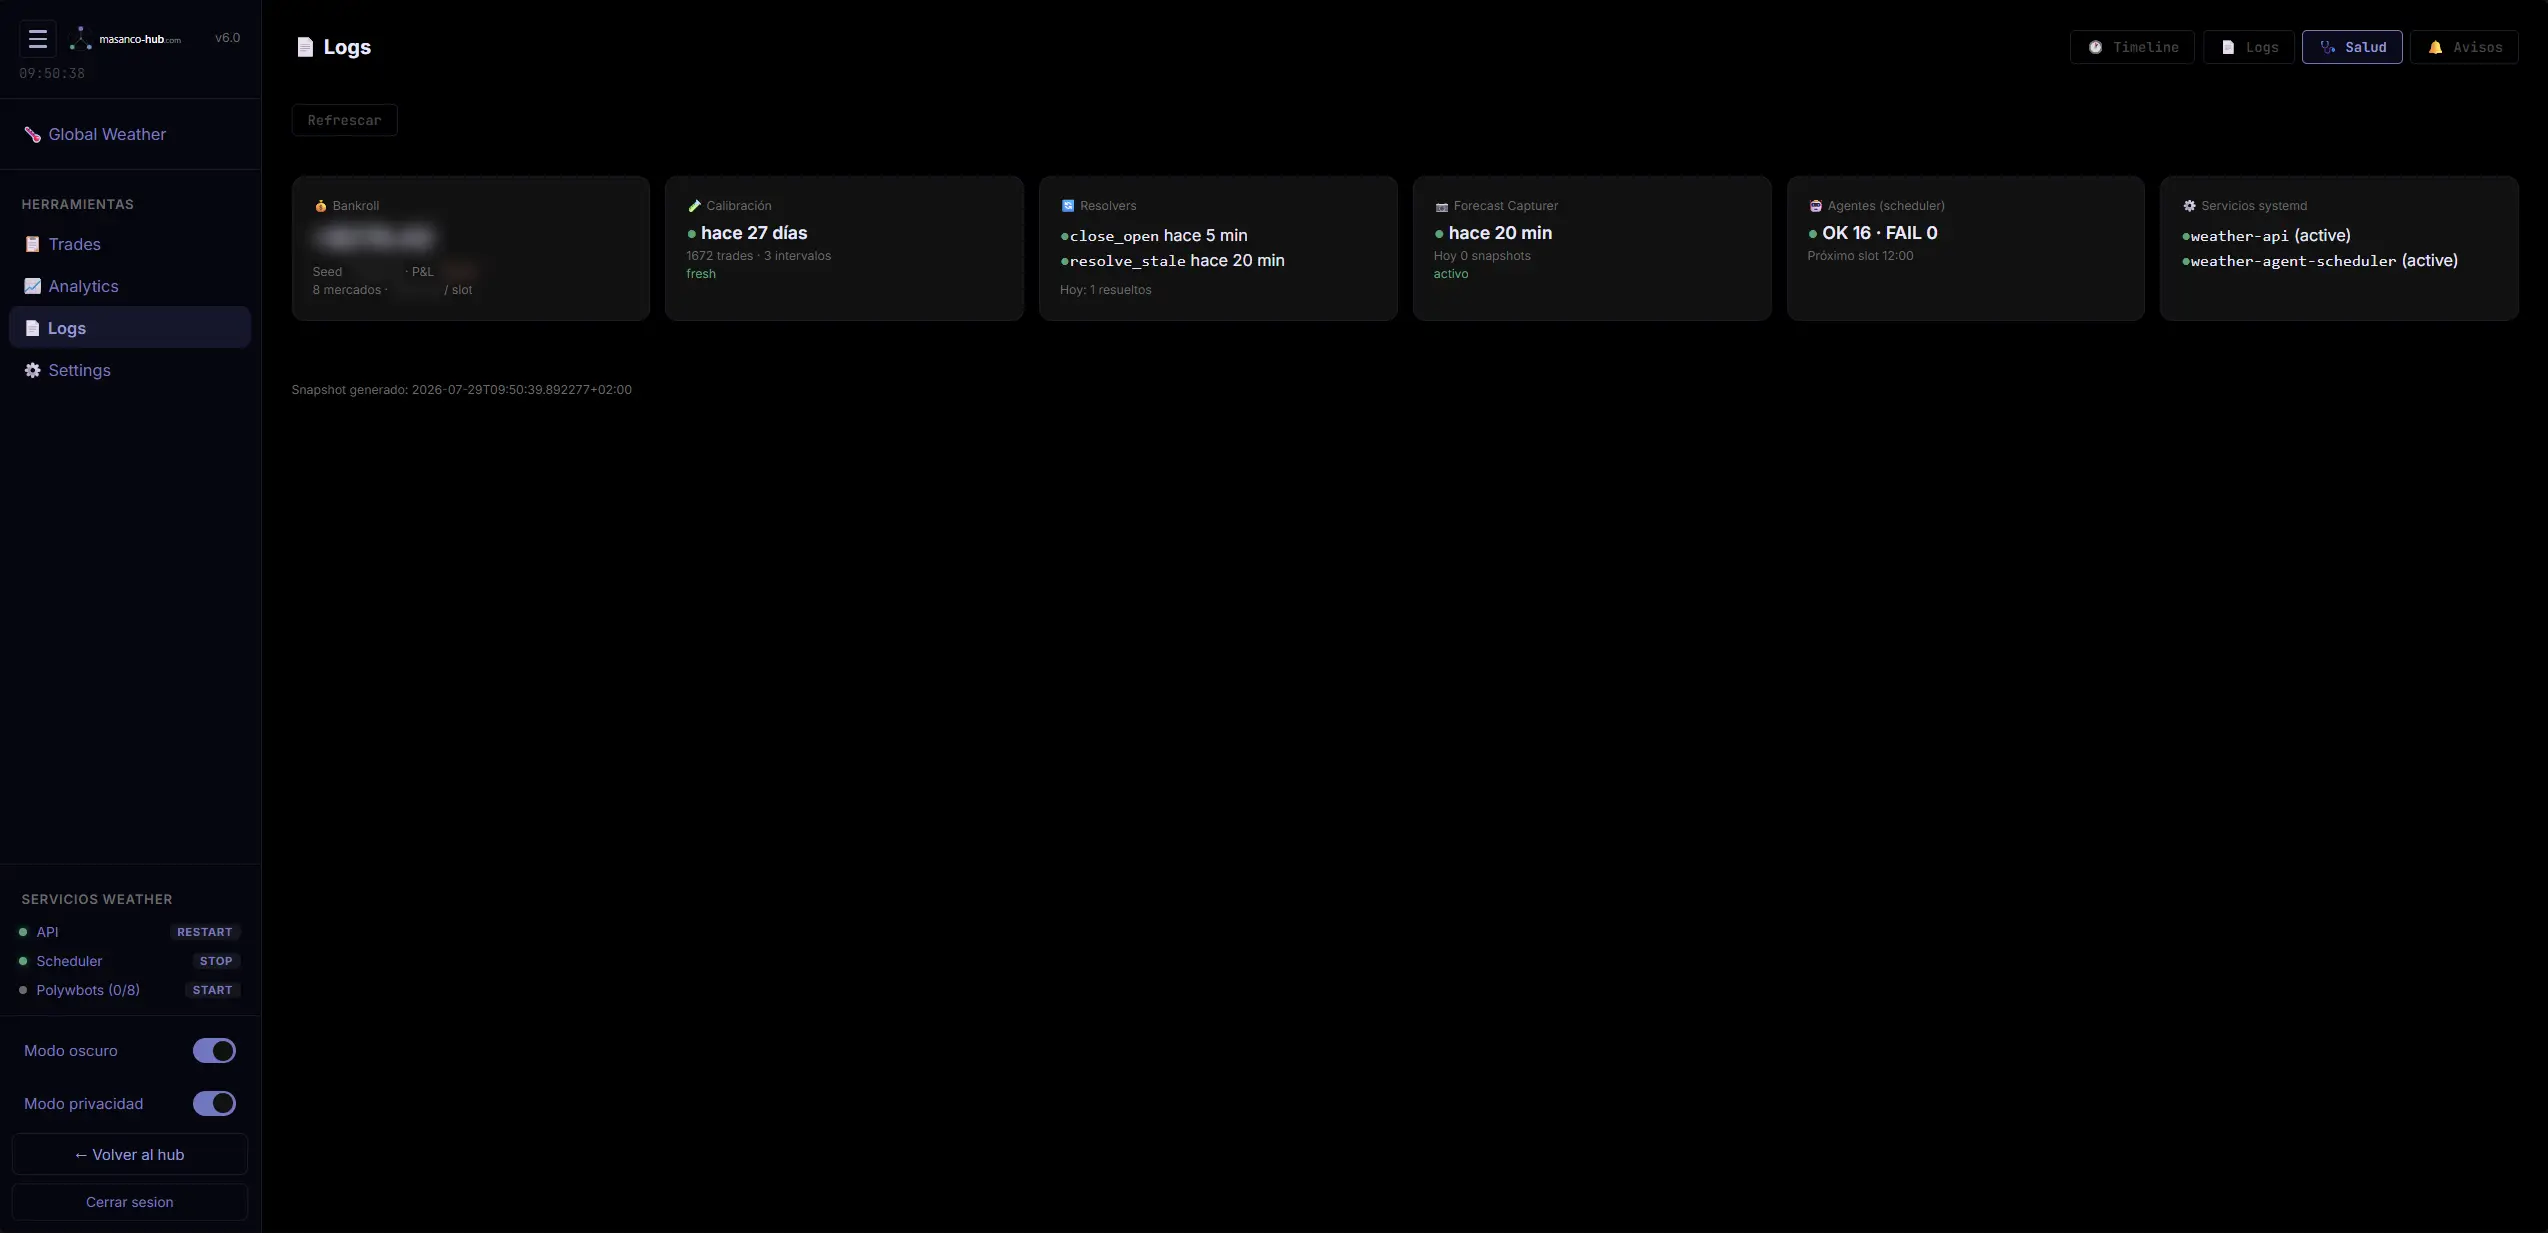Toggle Modo oscuro switch
This screenshot has height=1233, width=2548.
[214, 1050]
